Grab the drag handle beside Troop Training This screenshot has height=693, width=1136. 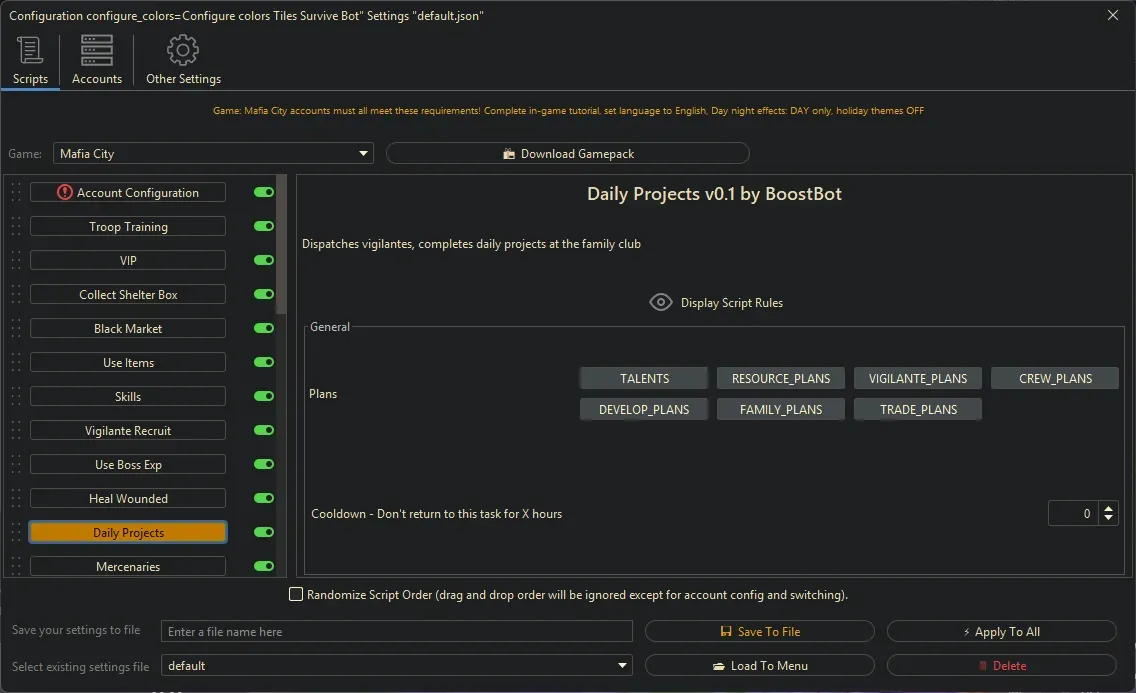pos(16,227)
